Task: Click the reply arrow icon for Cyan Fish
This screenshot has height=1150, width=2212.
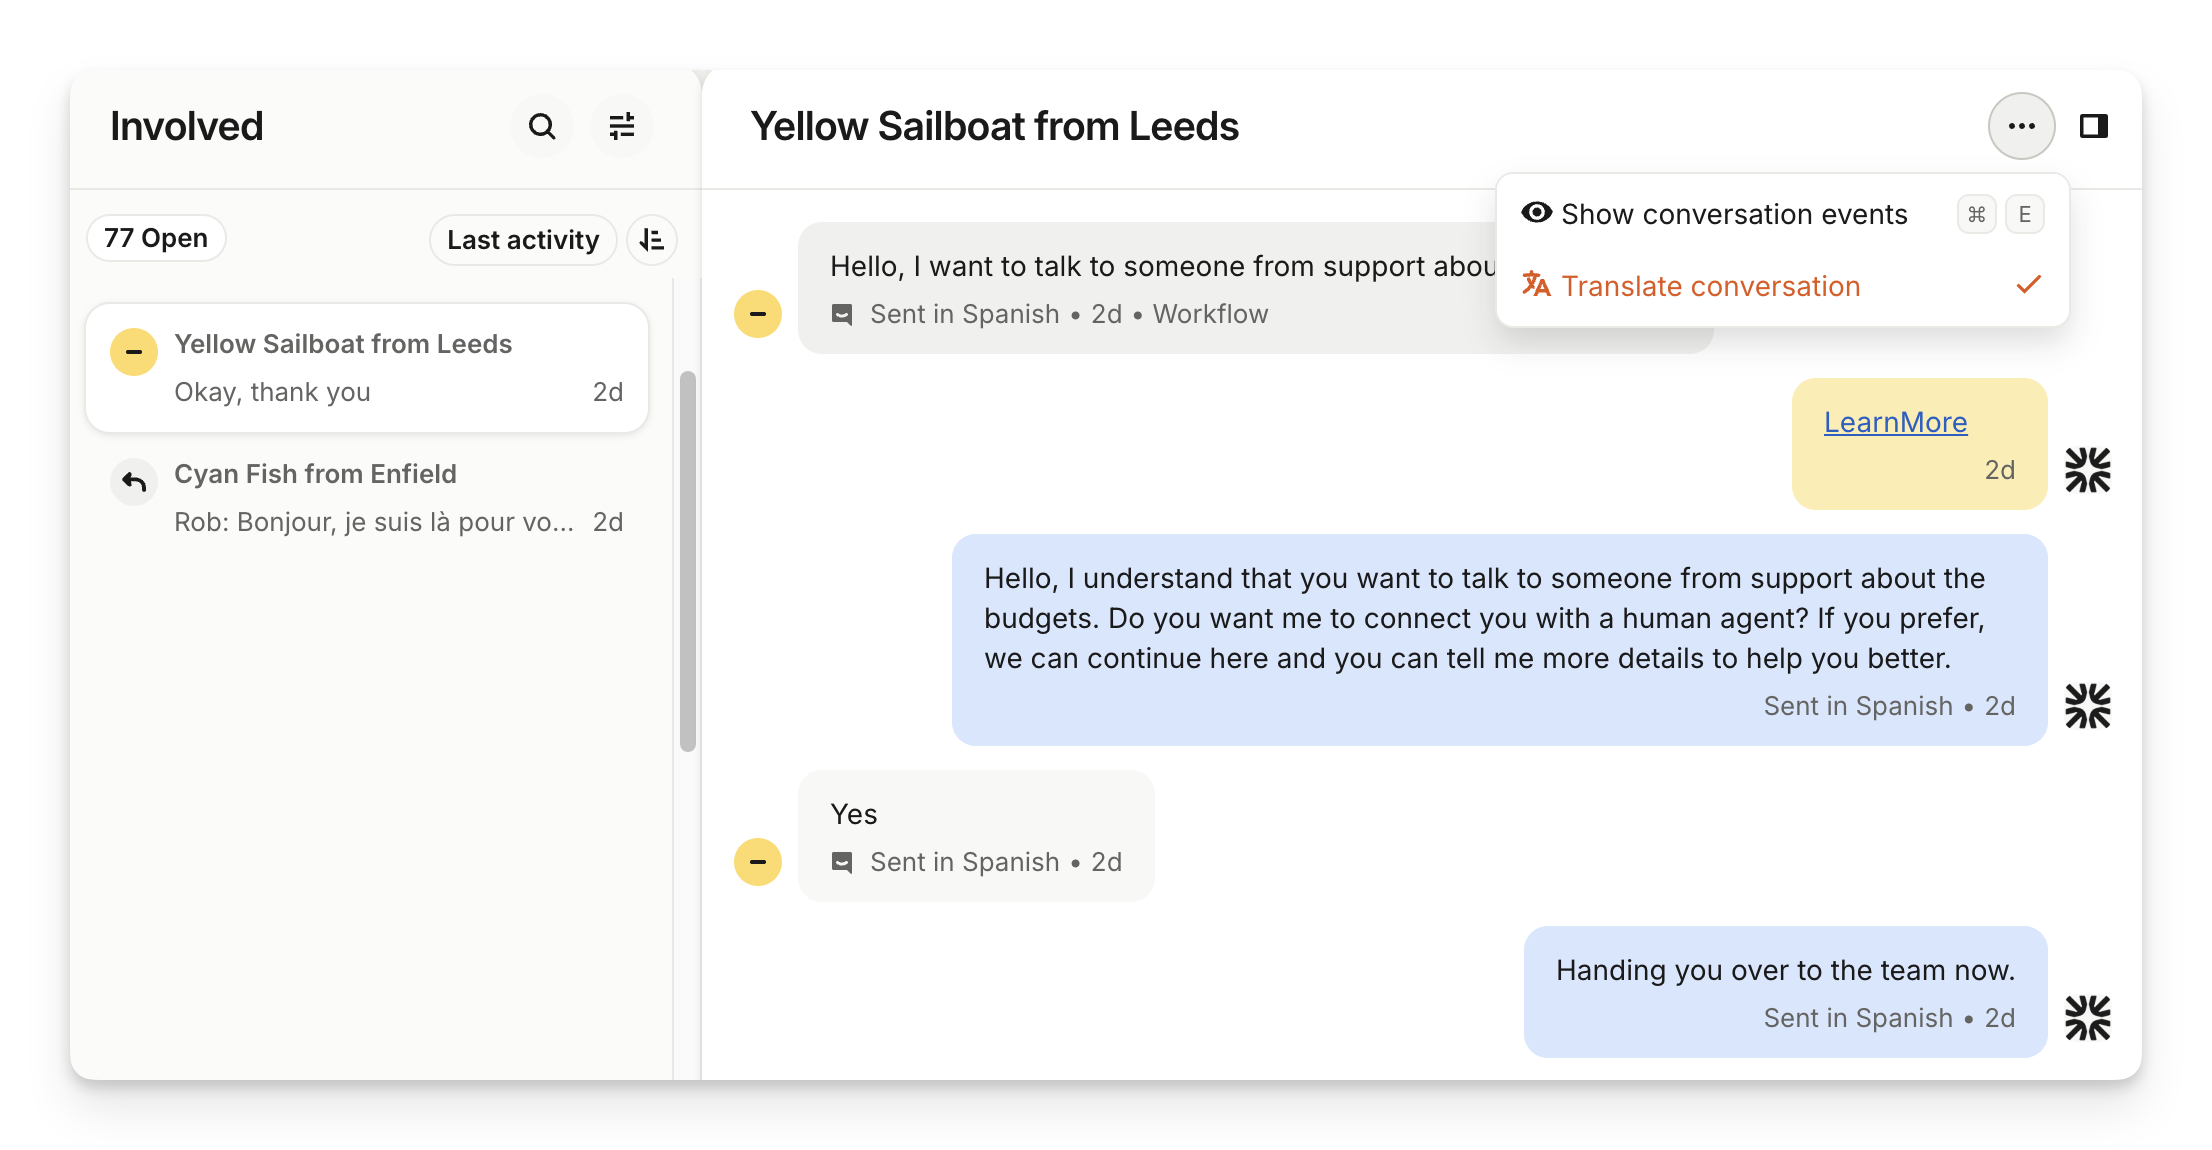Action: pos(134,483)
